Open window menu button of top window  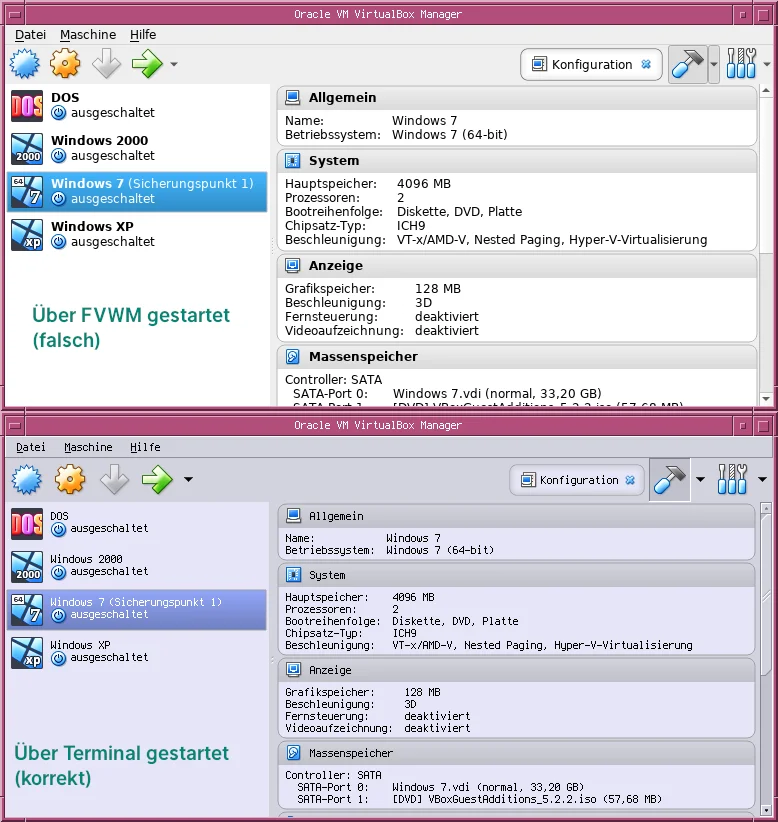point(15,14)
